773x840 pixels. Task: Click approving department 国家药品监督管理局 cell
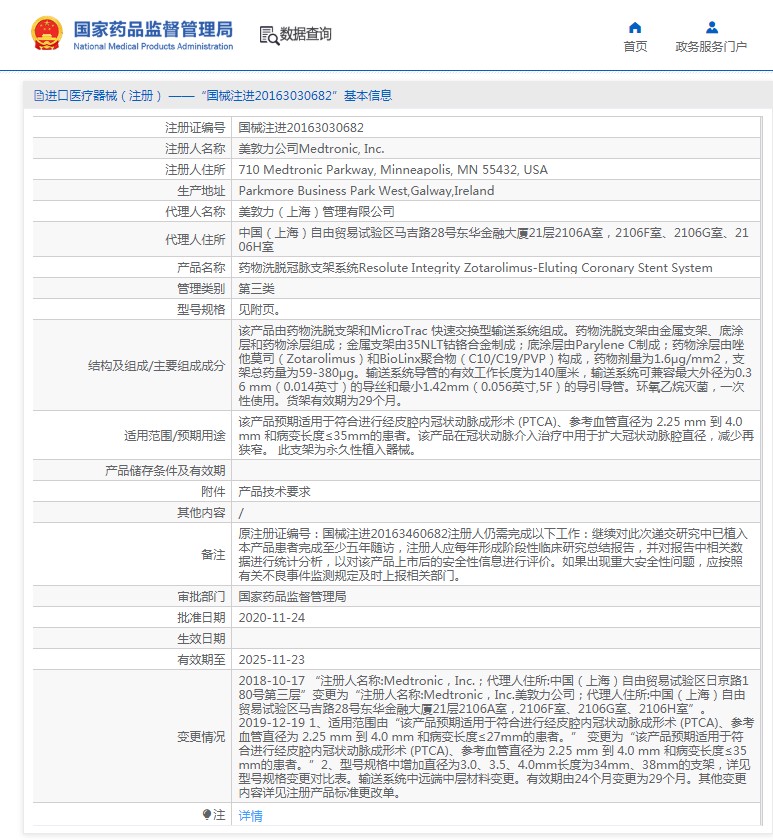[x=292, y=597]
